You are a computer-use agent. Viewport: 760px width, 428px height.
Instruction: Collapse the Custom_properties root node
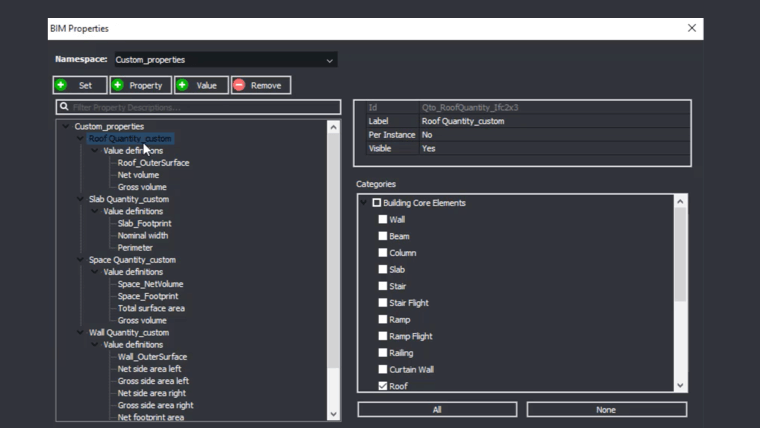[65, 126]
